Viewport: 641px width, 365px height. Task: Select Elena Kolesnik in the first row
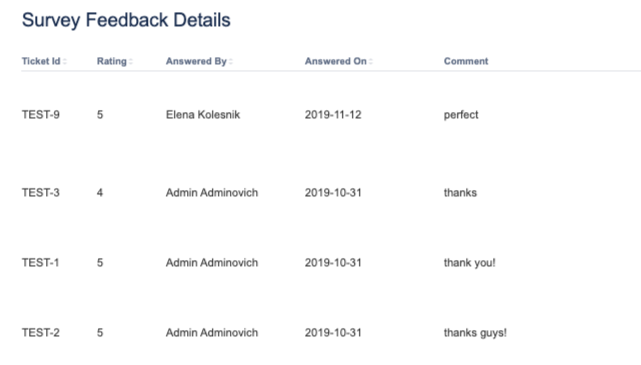[203, 115]
